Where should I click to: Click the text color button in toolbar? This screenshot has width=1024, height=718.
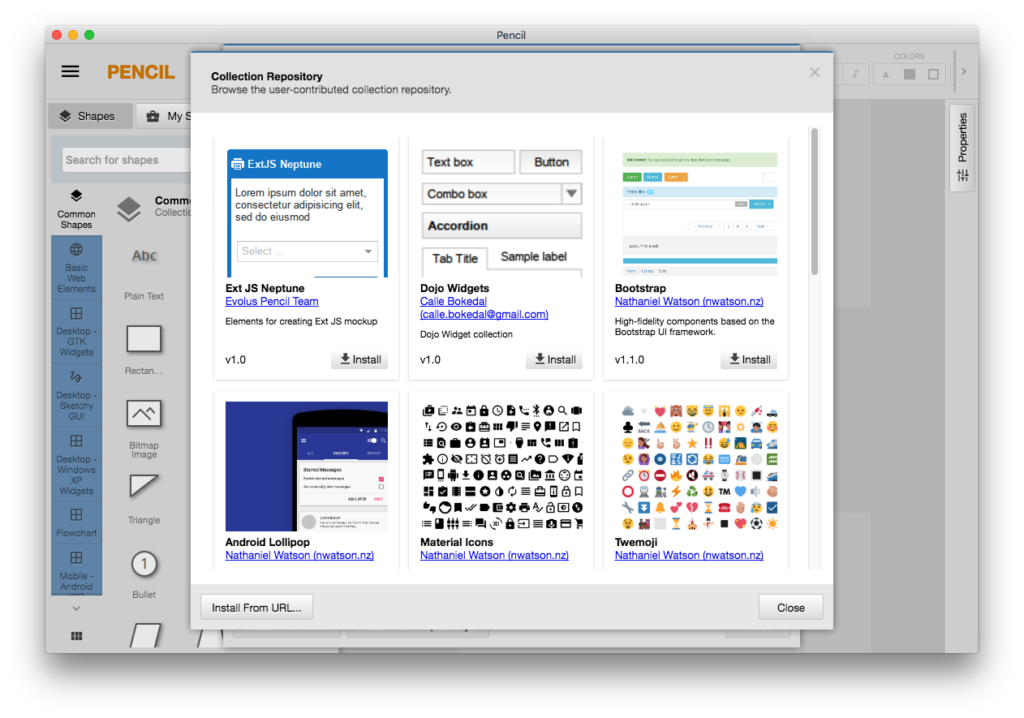tap(886, 74)
